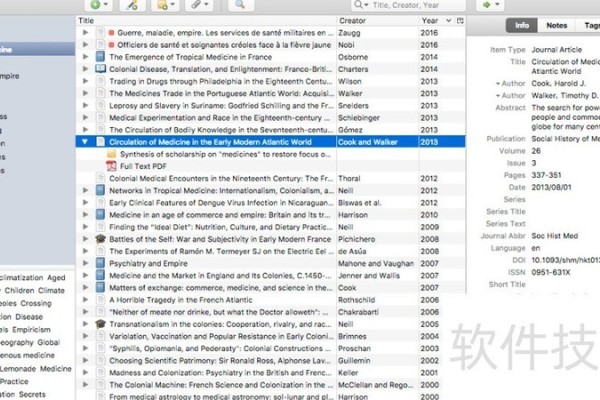Filter by the Children tag

click(19, 291)
